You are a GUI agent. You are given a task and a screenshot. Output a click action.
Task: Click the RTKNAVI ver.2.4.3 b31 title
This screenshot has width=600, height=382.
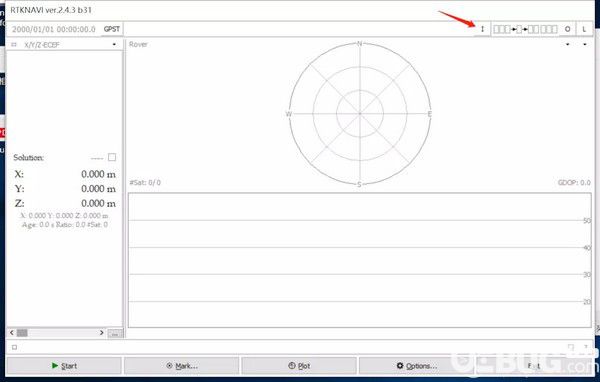click(x=51, y=10)
